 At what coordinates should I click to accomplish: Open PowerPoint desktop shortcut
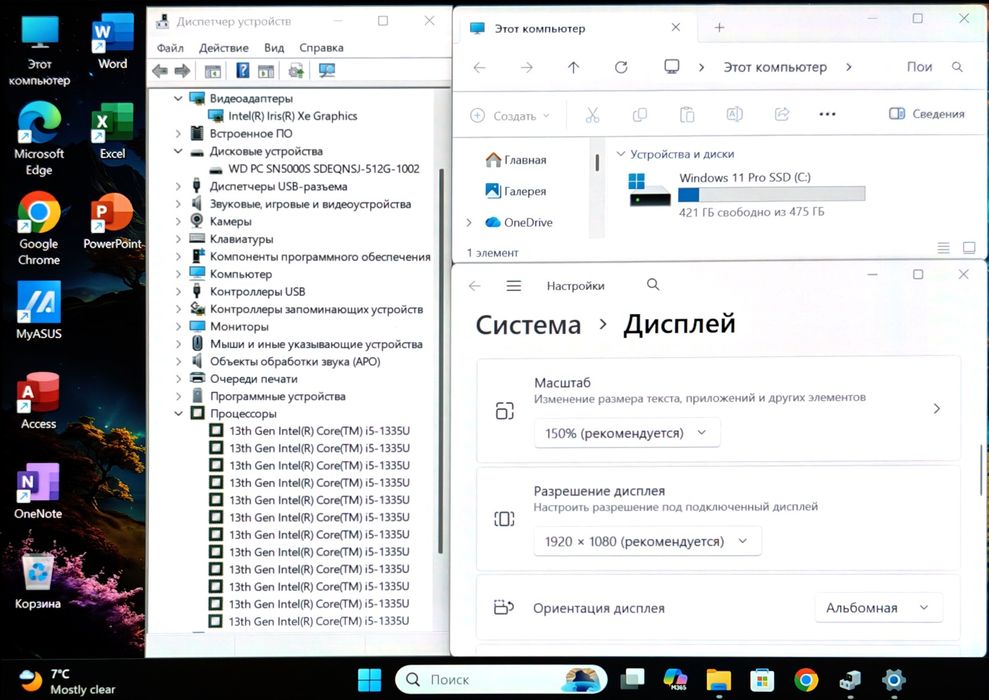[x=112, y=221]
